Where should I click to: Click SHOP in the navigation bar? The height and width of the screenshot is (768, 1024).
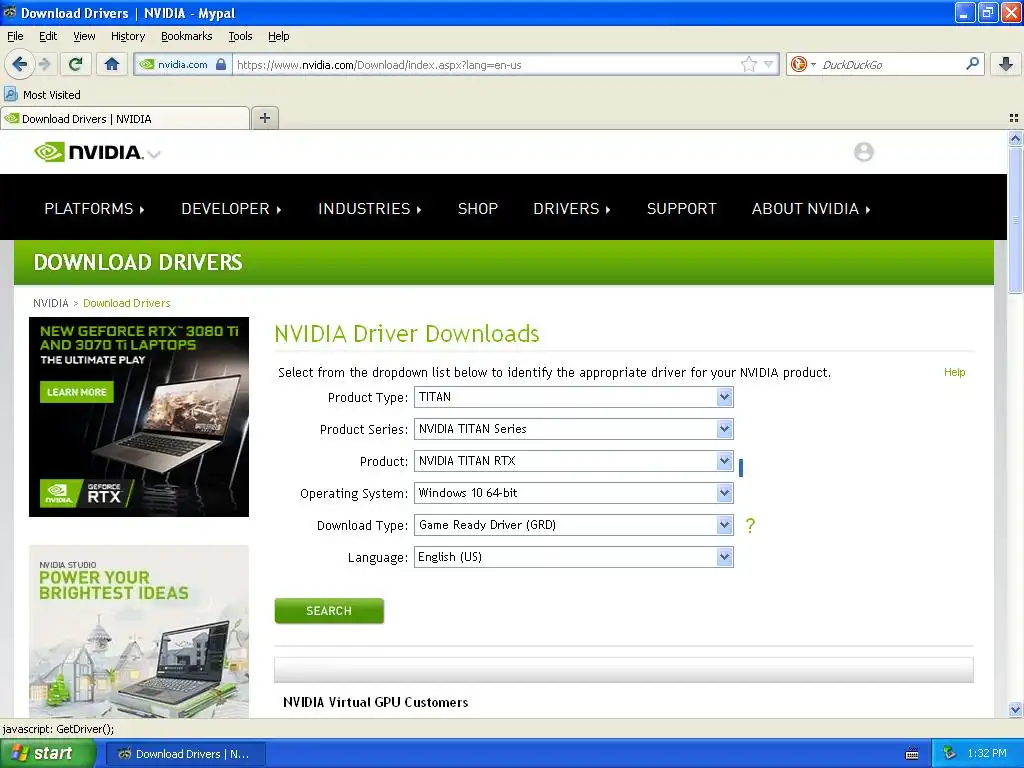tap(477, 208)
